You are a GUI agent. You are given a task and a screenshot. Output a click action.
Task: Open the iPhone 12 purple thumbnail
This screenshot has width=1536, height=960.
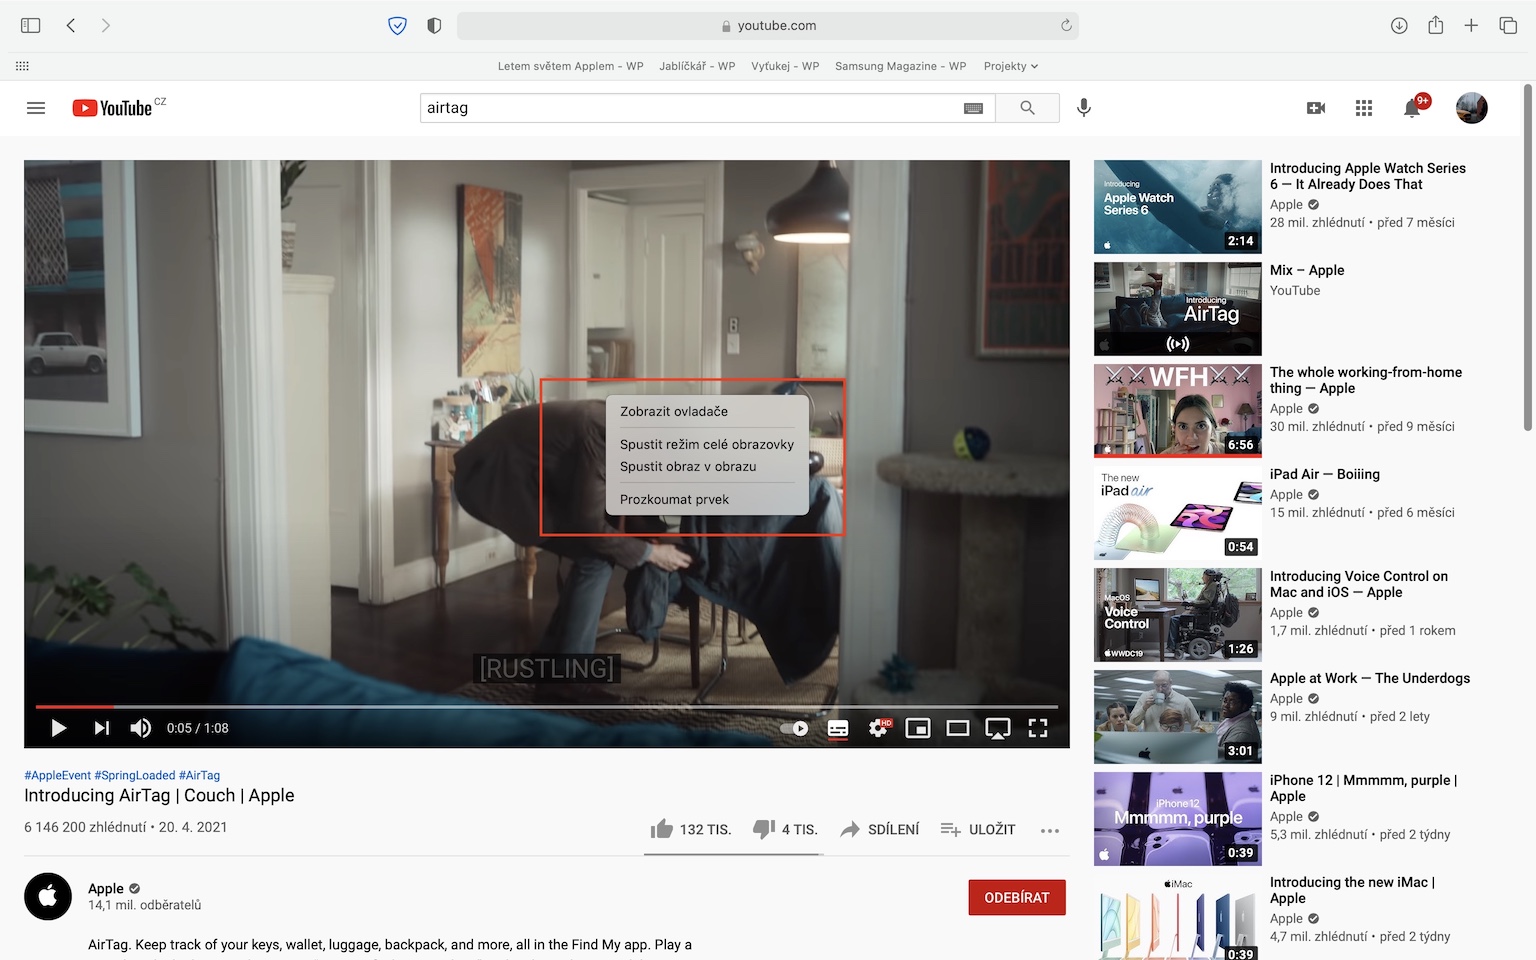coord(1178,819)
